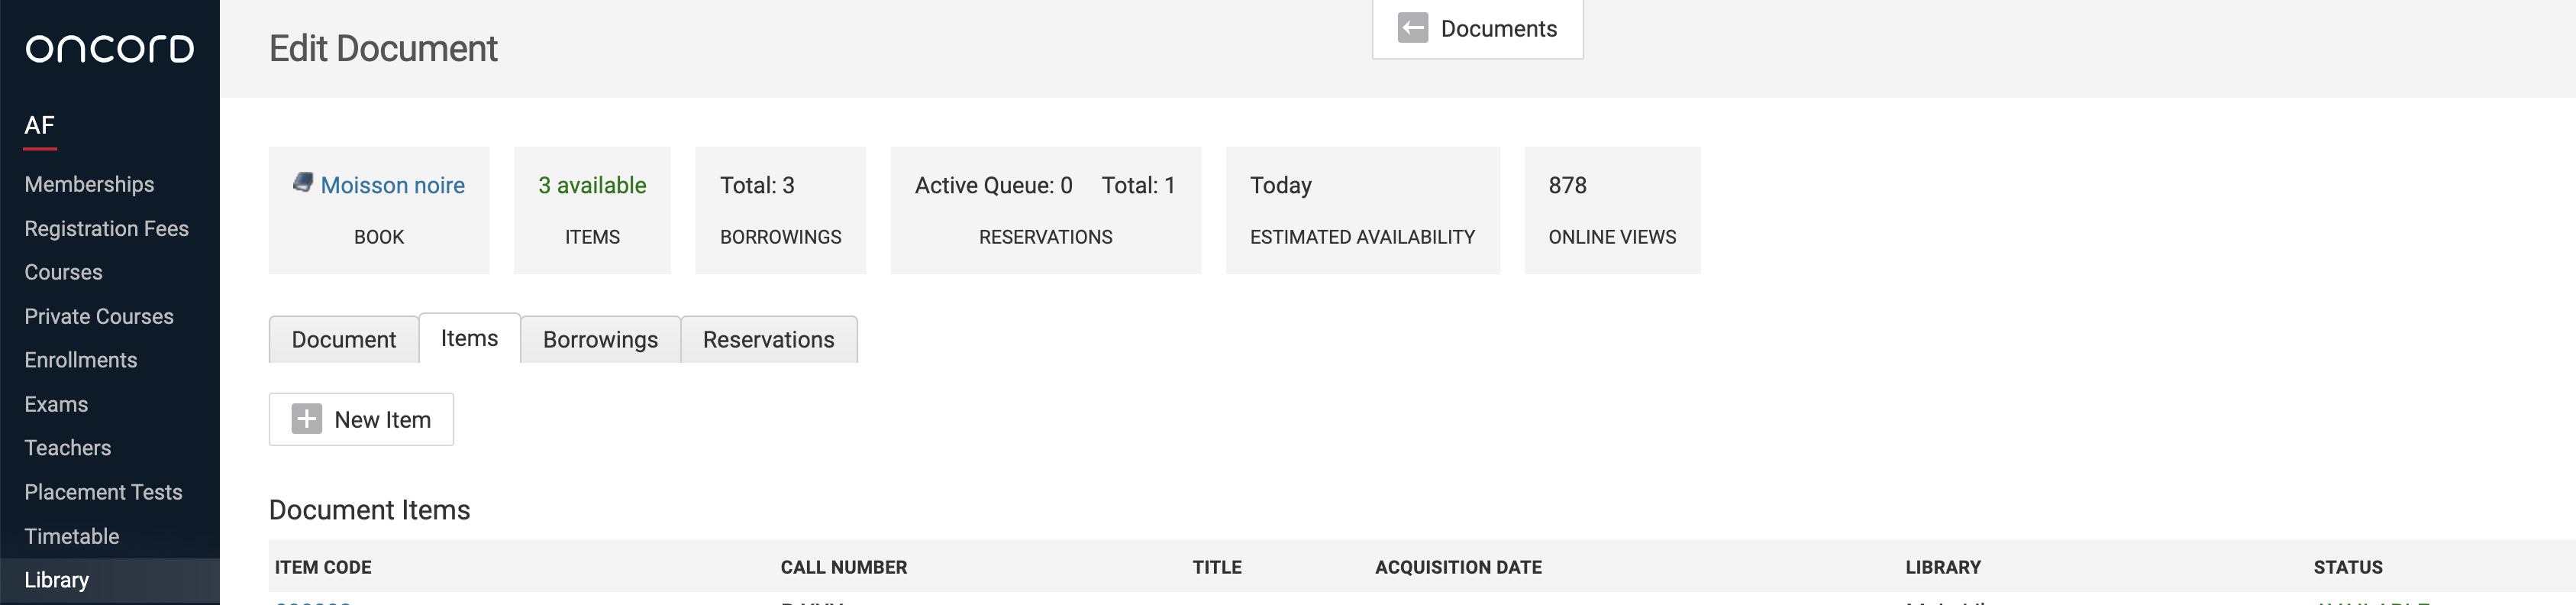
Task: Open Placement Tests
Action: [103, 492]
